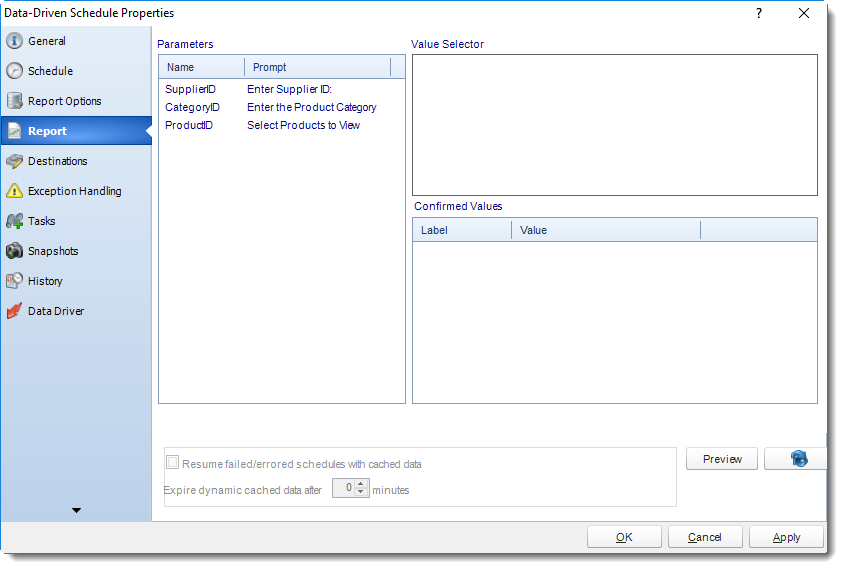Screen dimensions: 843x569
Task: Click the Tasks icon
Action: click(x=15, y=221)
